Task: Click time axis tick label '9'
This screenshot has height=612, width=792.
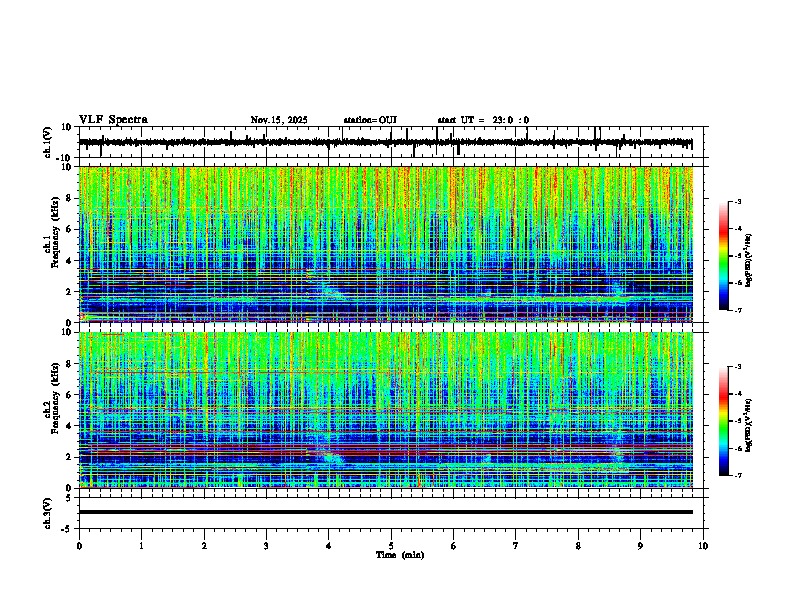Action: pyautogui.click(x=640, y=546)
